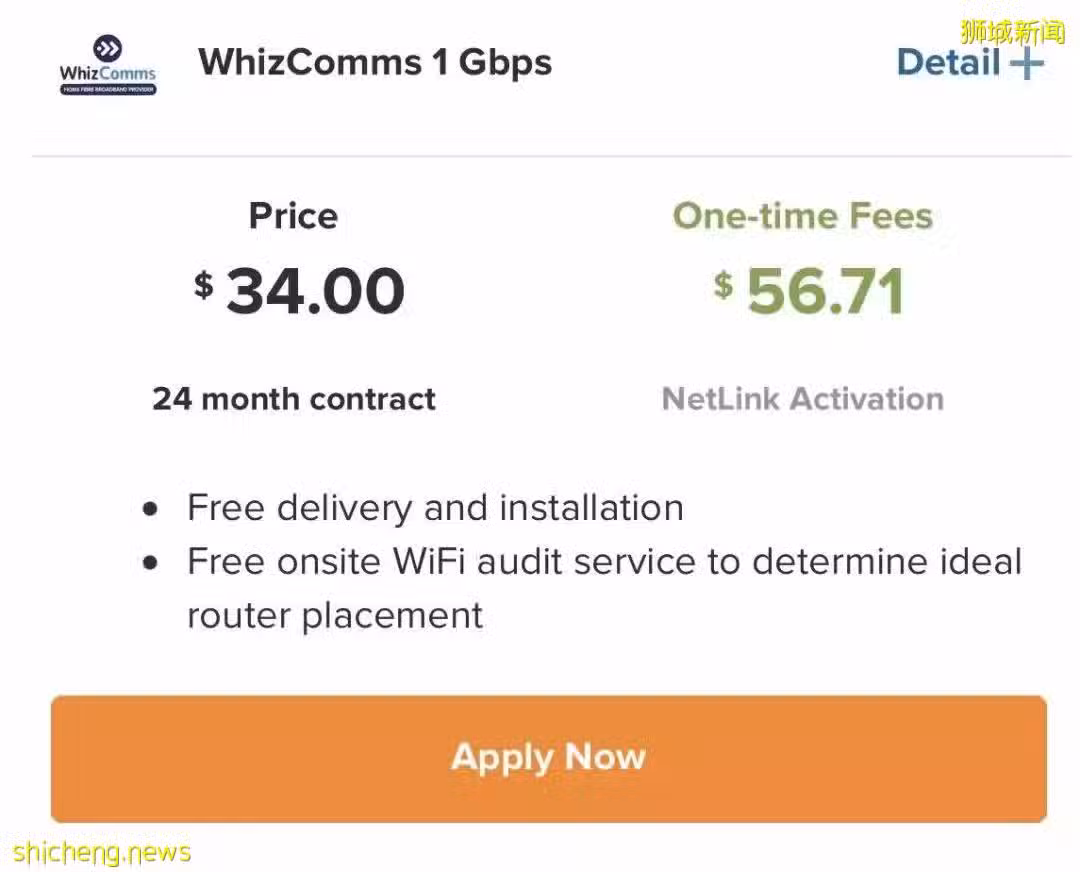Click the Apply Now button

point(549,758)
